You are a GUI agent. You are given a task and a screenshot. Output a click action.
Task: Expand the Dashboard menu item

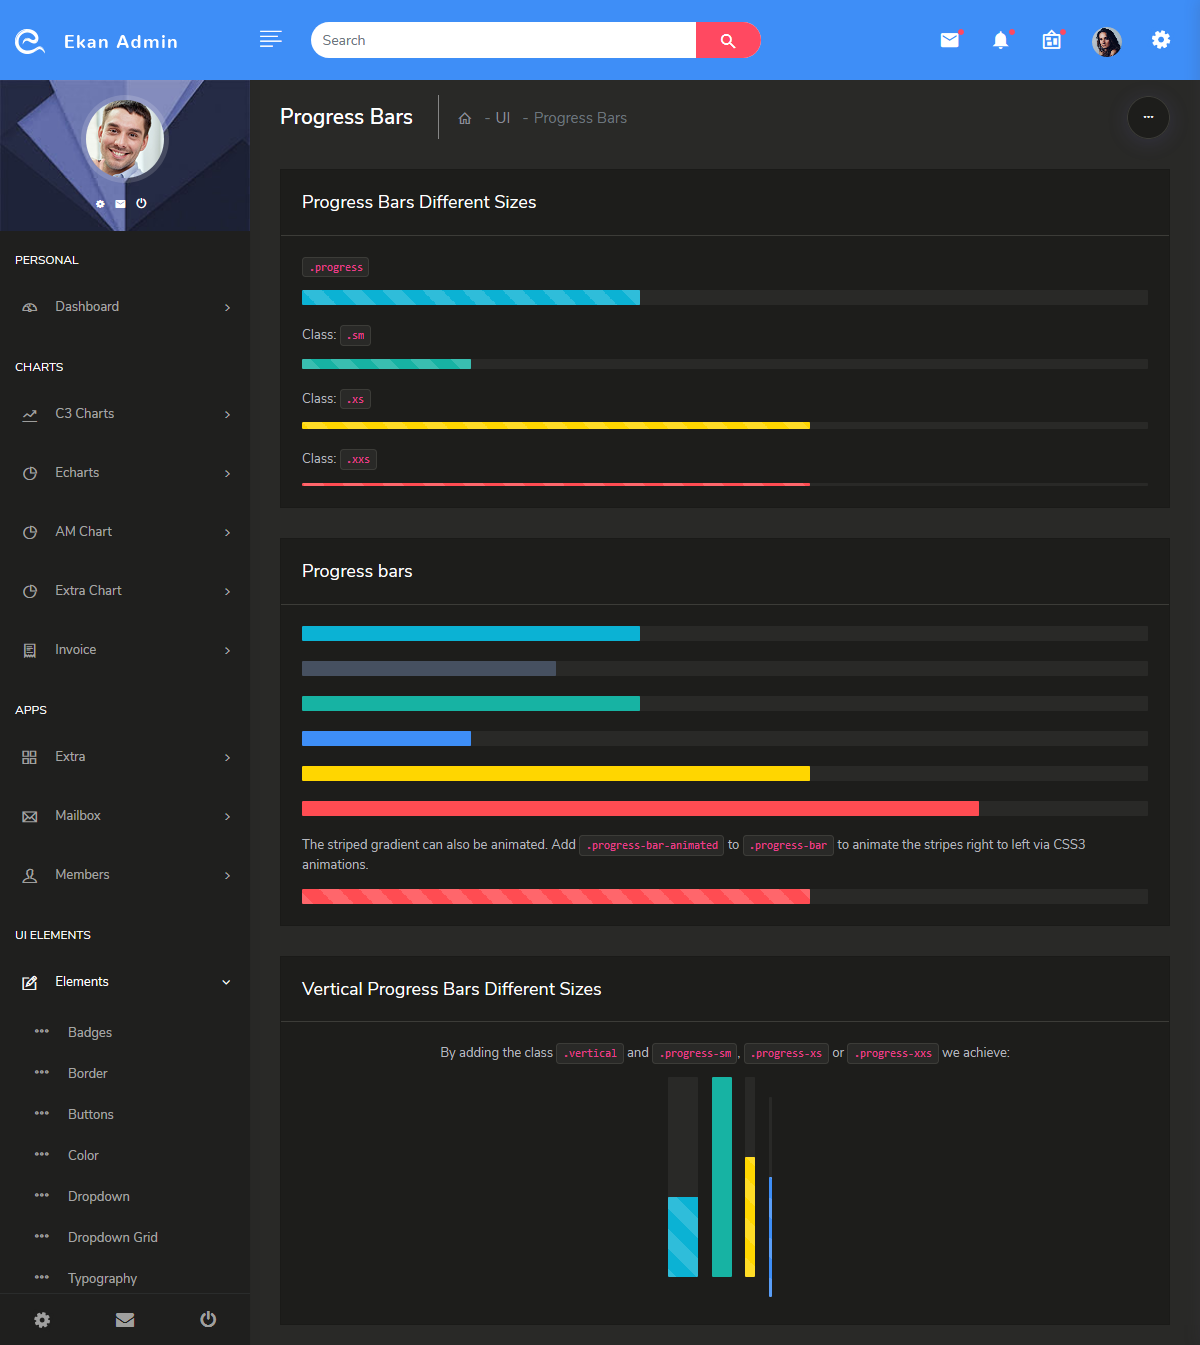click(x=87, y=306)
